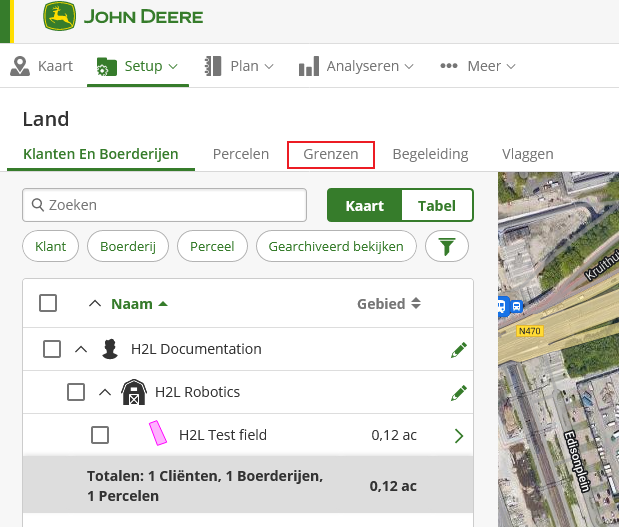Toggle the select-all checkbox in header
Image resolution: width=619 pixels, height=527 pixels.
coord(48,303)
